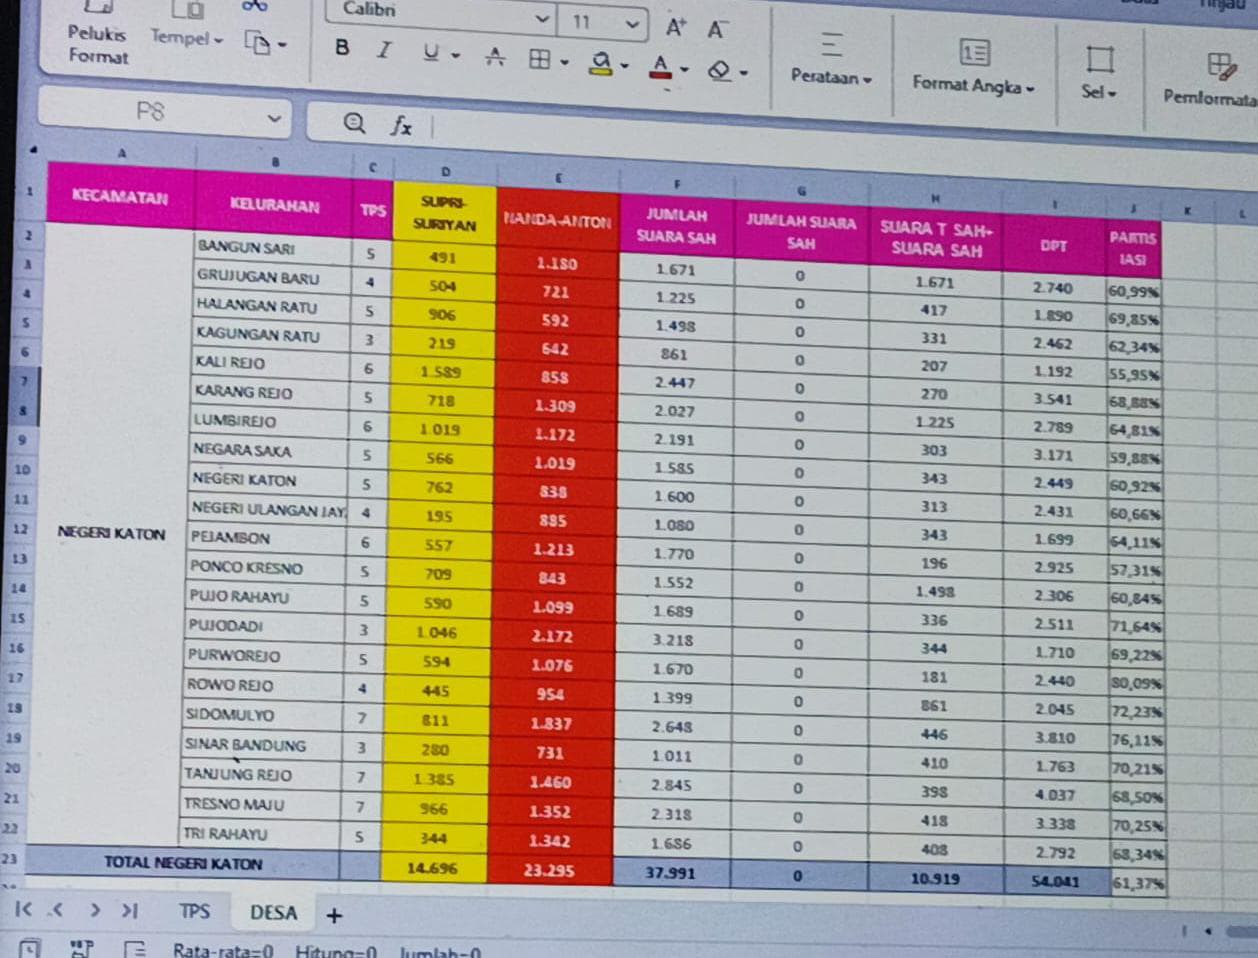Open the fill color dropdown arrow
1258x958 pixels.
point(625,67)
